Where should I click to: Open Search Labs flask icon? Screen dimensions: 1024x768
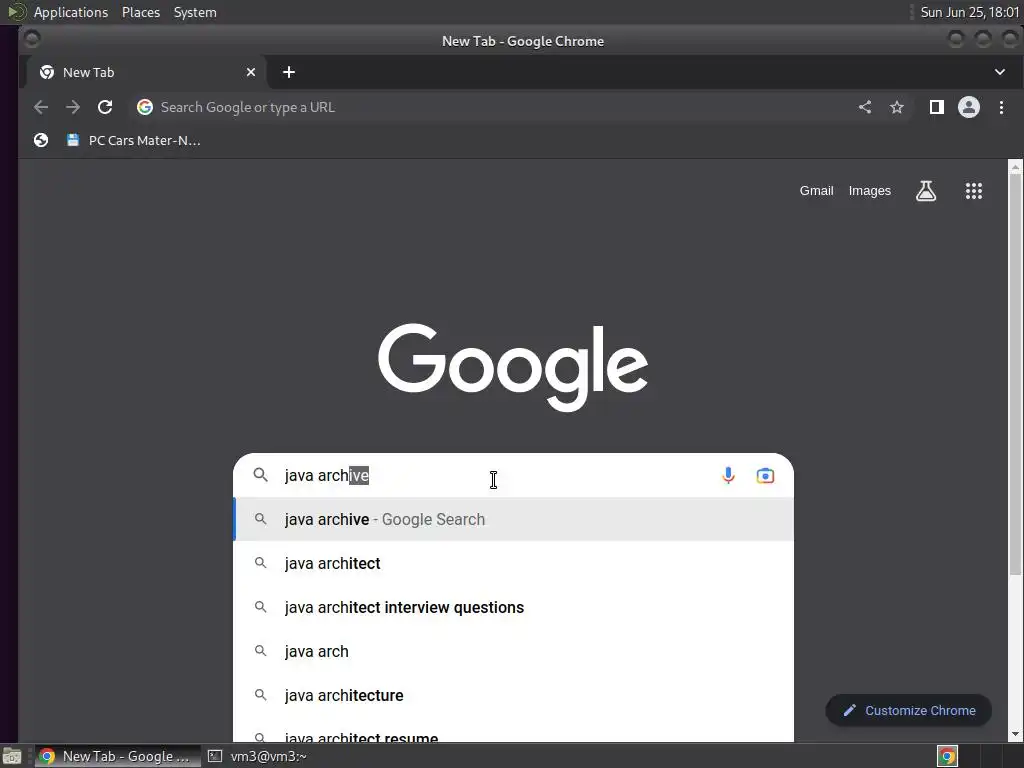coord(926,191)
